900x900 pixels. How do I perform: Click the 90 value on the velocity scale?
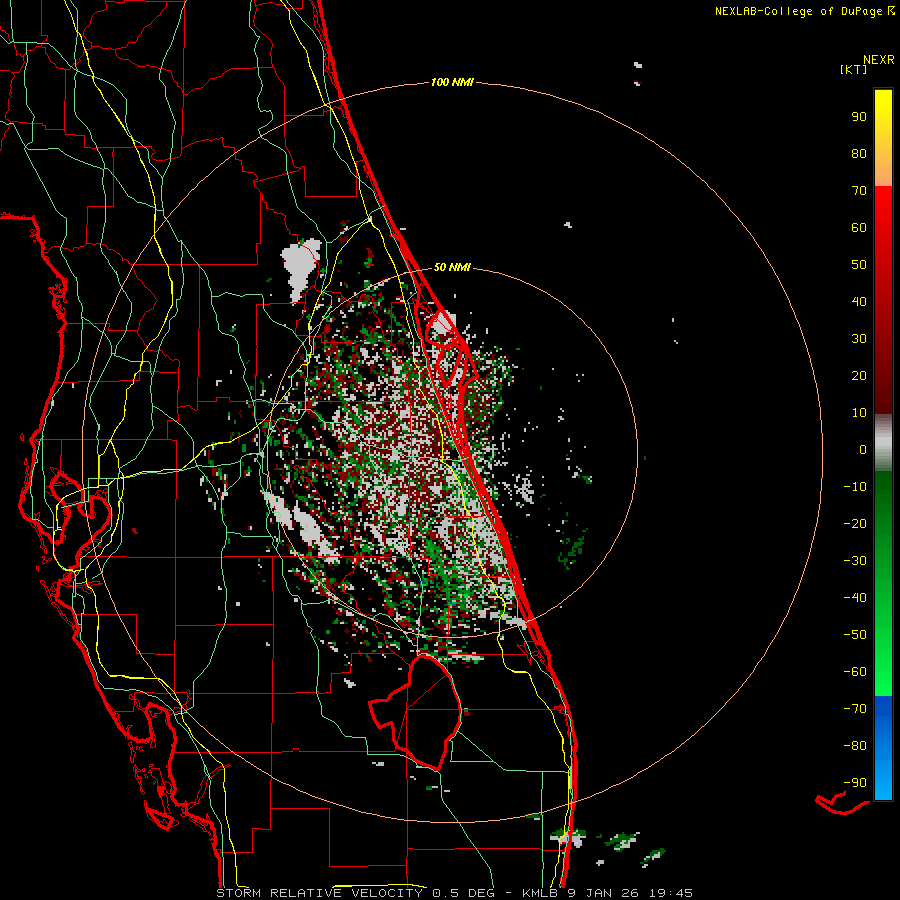click(x=859, y=117)
